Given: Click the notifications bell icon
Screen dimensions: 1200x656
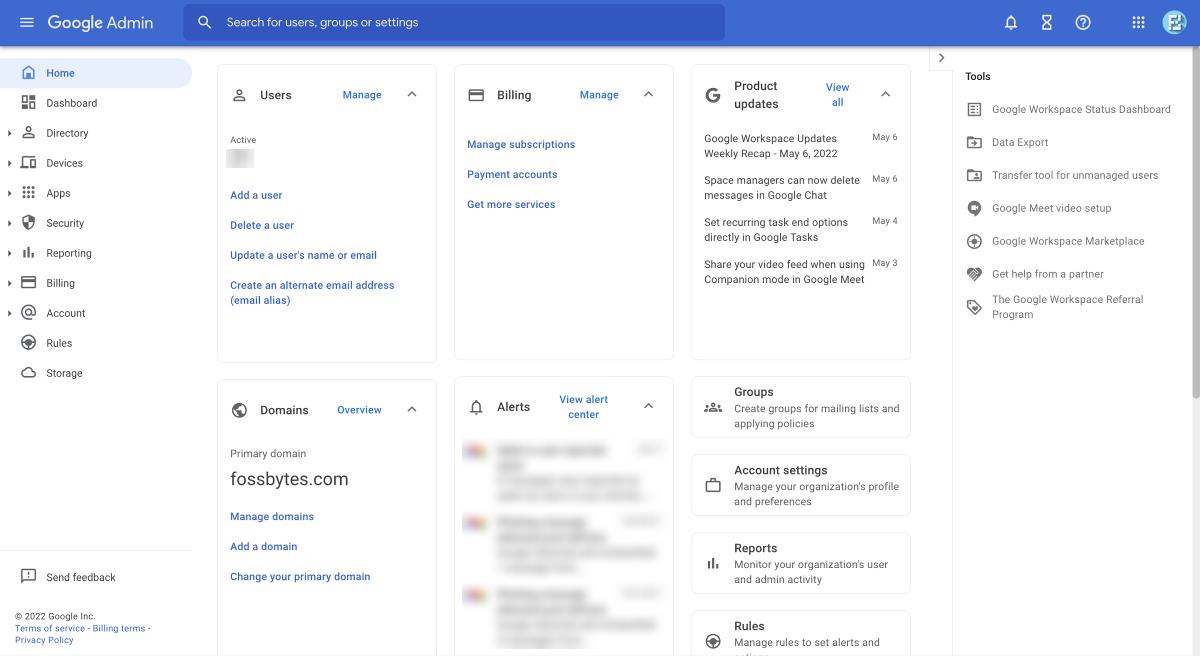Looking at the screenshot, I should point(1010,22).
